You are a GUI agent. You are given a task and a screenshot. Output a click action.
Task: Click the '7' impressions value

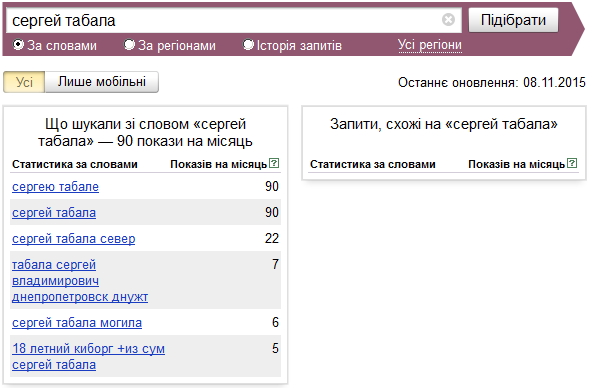point(276,264)
